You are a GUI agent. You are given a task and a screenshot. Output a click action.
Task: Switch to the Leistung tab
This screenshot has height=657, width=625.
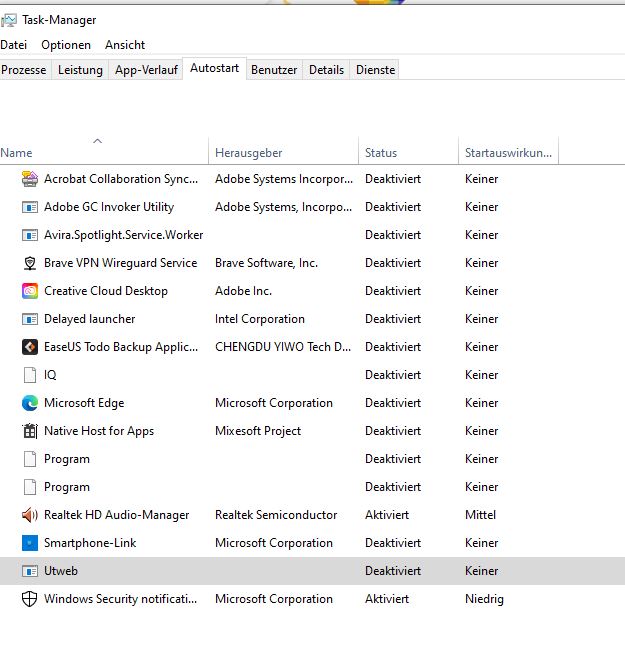[80, 70]
